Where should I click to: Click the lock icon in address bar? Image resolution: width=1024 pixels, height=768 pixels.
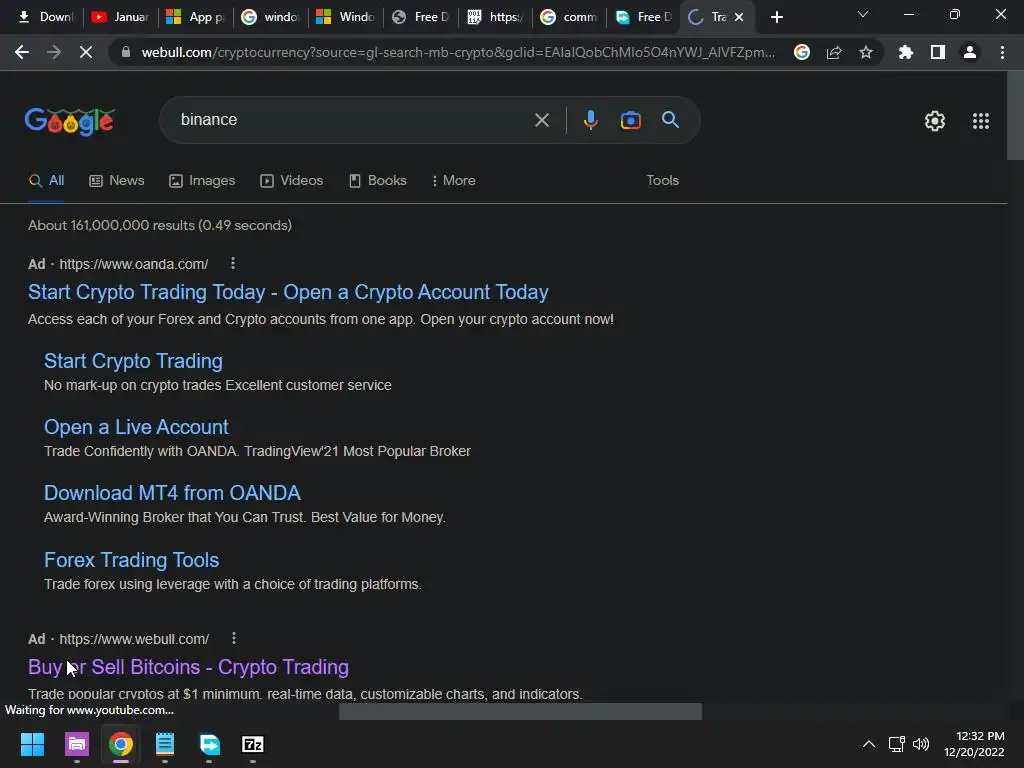coord(126,52)
